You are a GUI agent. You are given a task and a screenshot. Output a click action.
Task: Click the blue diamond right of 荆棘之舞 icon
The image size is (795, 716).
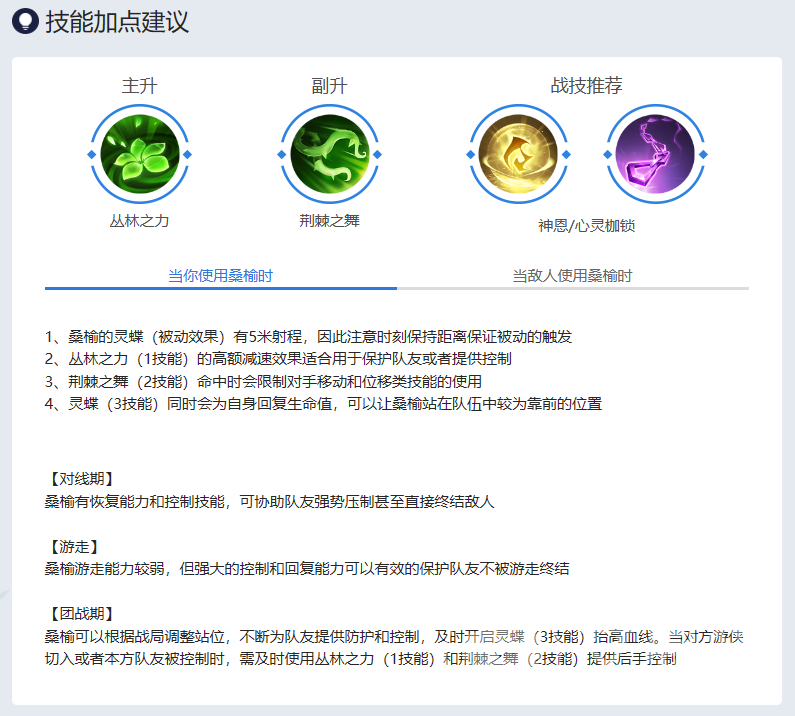[377, 154]
